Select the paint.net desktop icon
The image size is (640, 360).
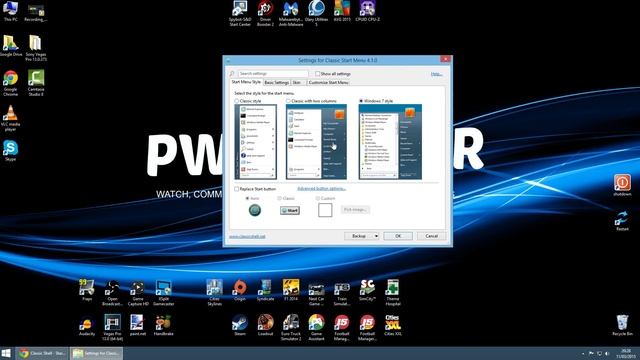tap(138, 325)
